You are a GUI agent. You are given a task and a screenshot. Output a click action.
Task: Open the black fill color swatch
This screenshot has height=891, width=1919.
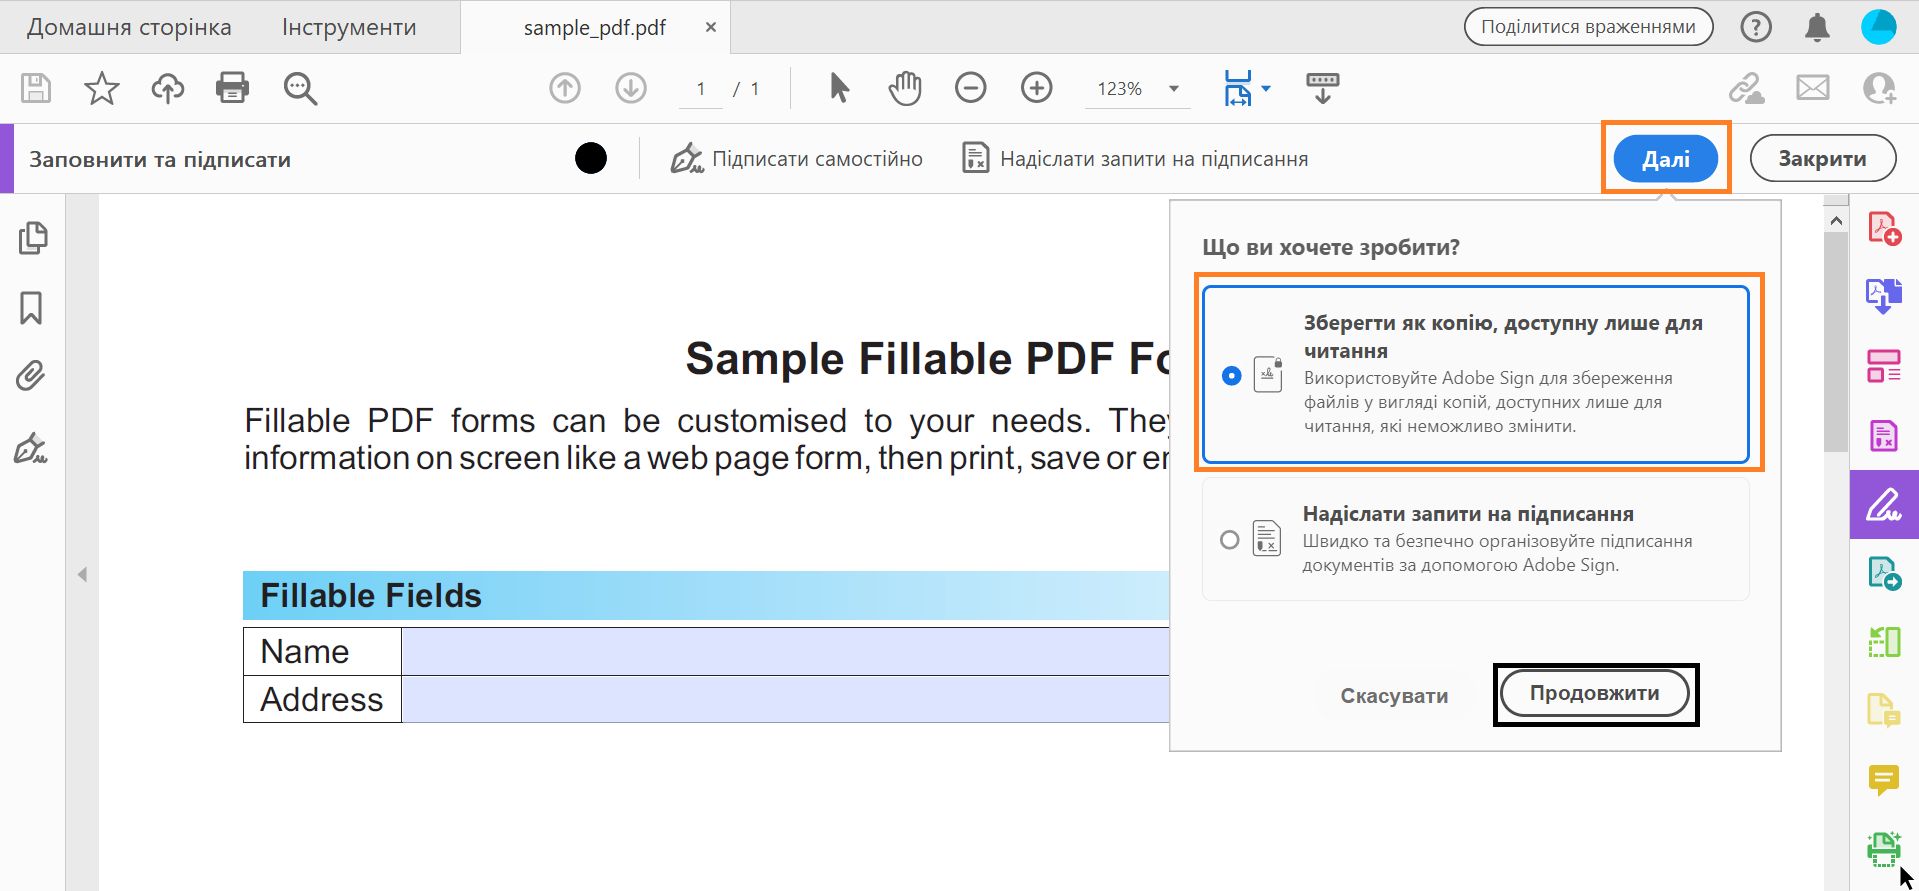[x=591, y=158]
